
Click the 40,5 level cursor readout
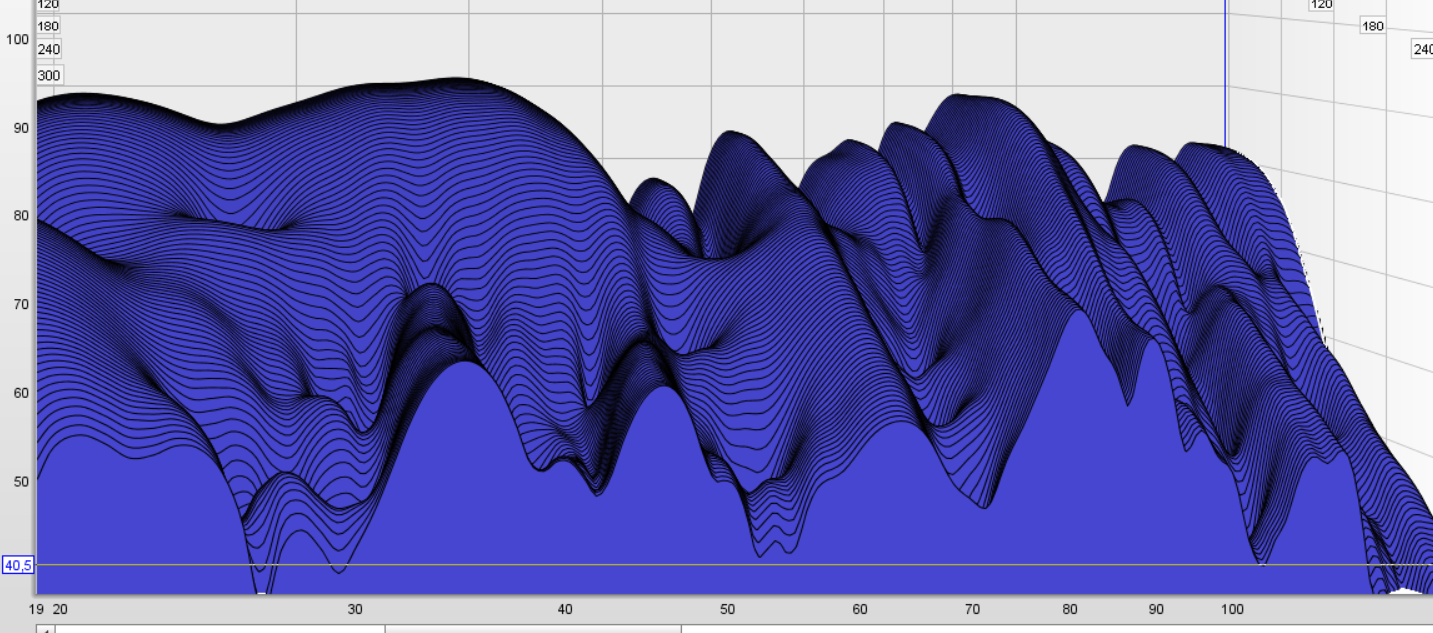(18, 565)
